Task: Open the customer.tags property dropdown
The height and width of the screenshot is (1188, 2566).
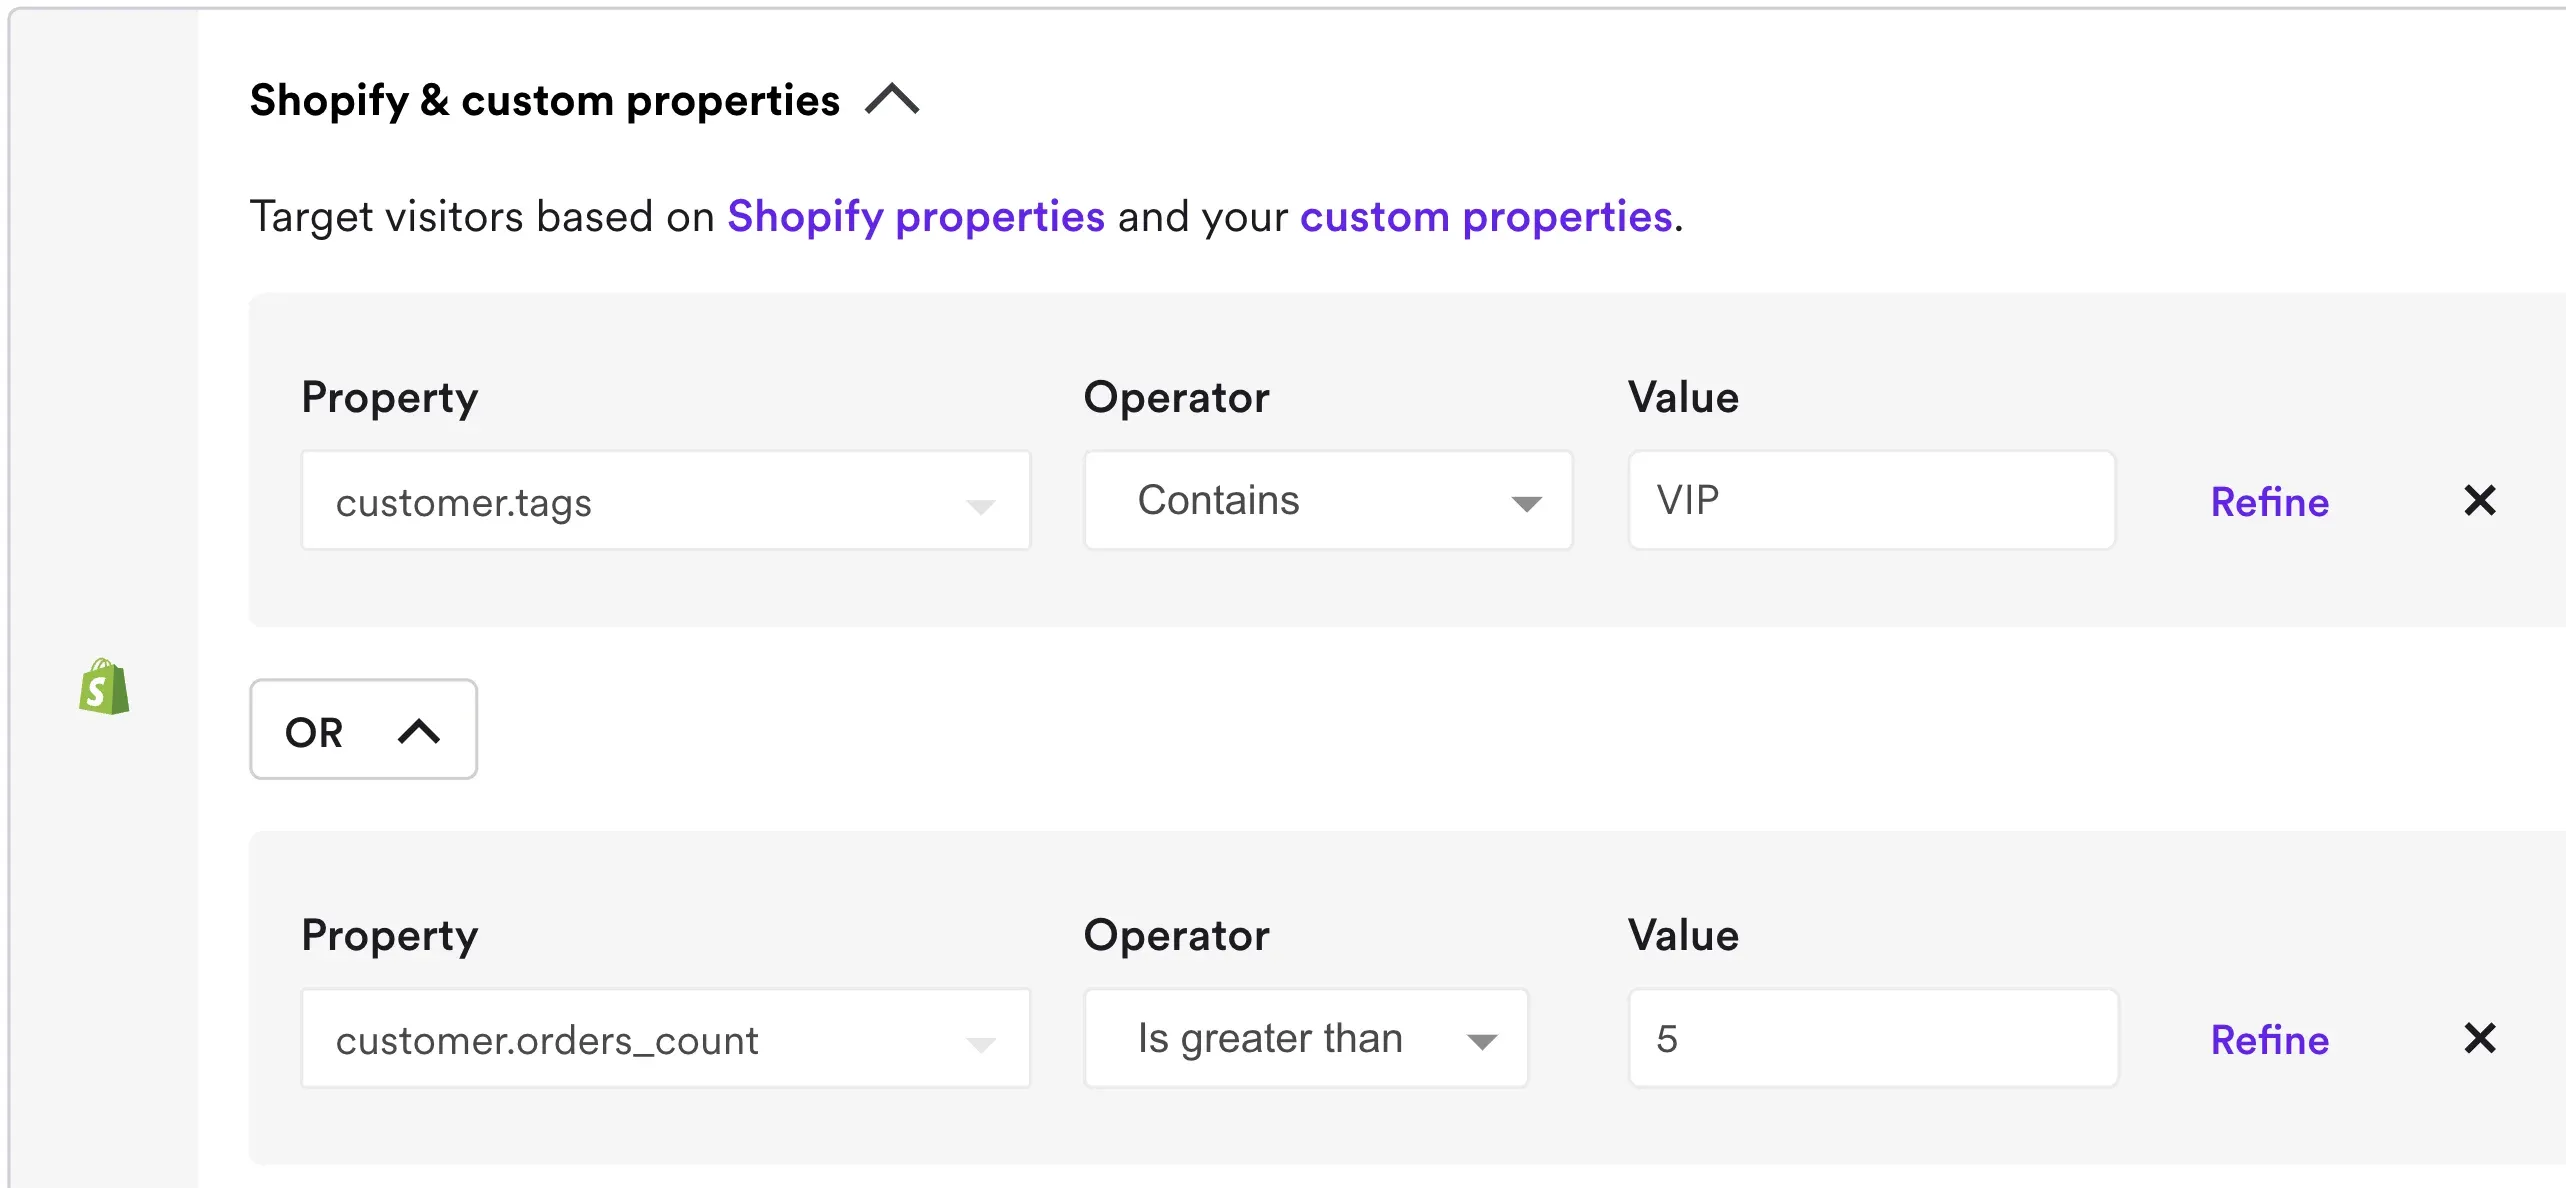Action: pyautogui.click(x=666, y=500)
